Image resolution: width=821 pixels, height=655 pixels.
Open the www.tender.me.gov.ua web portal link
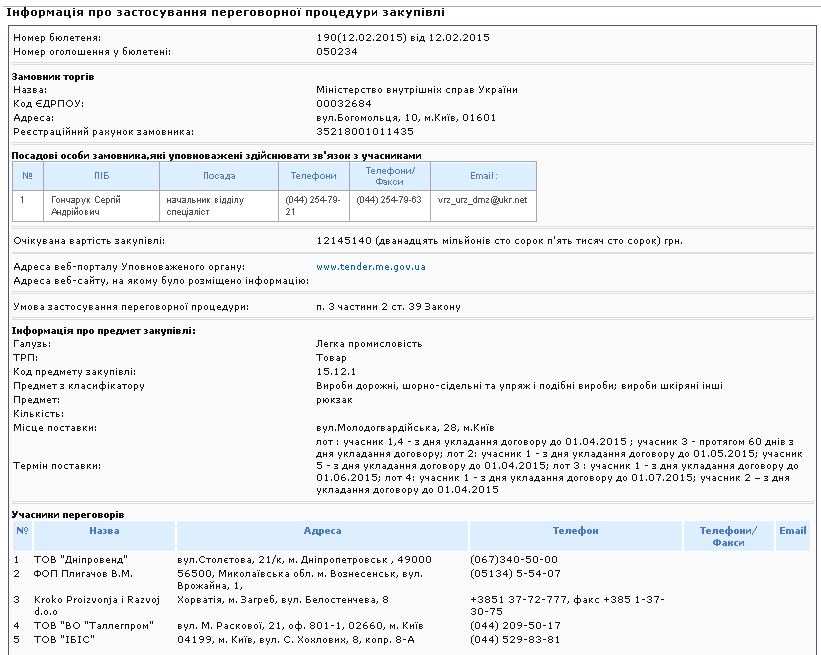370,267
